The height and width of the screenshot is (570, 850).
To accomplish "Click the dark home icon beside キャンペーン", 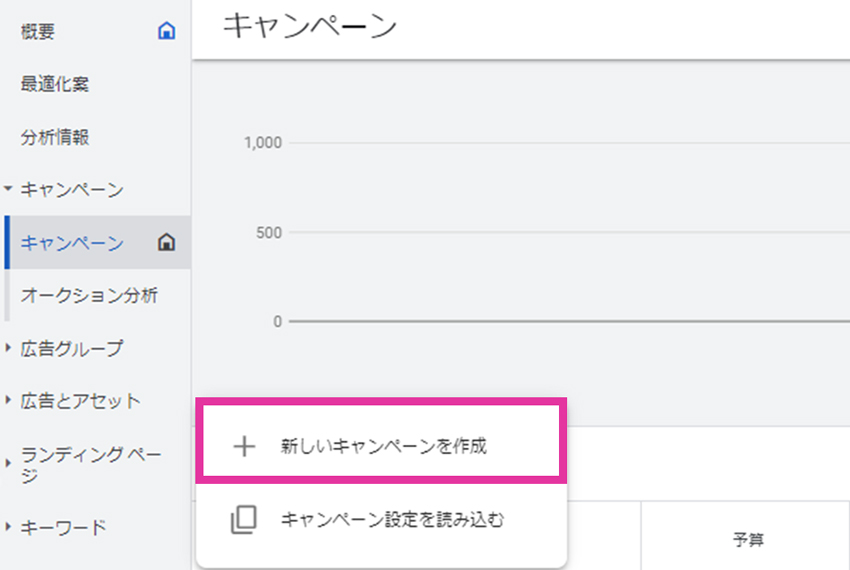I will tap(166, 242).
